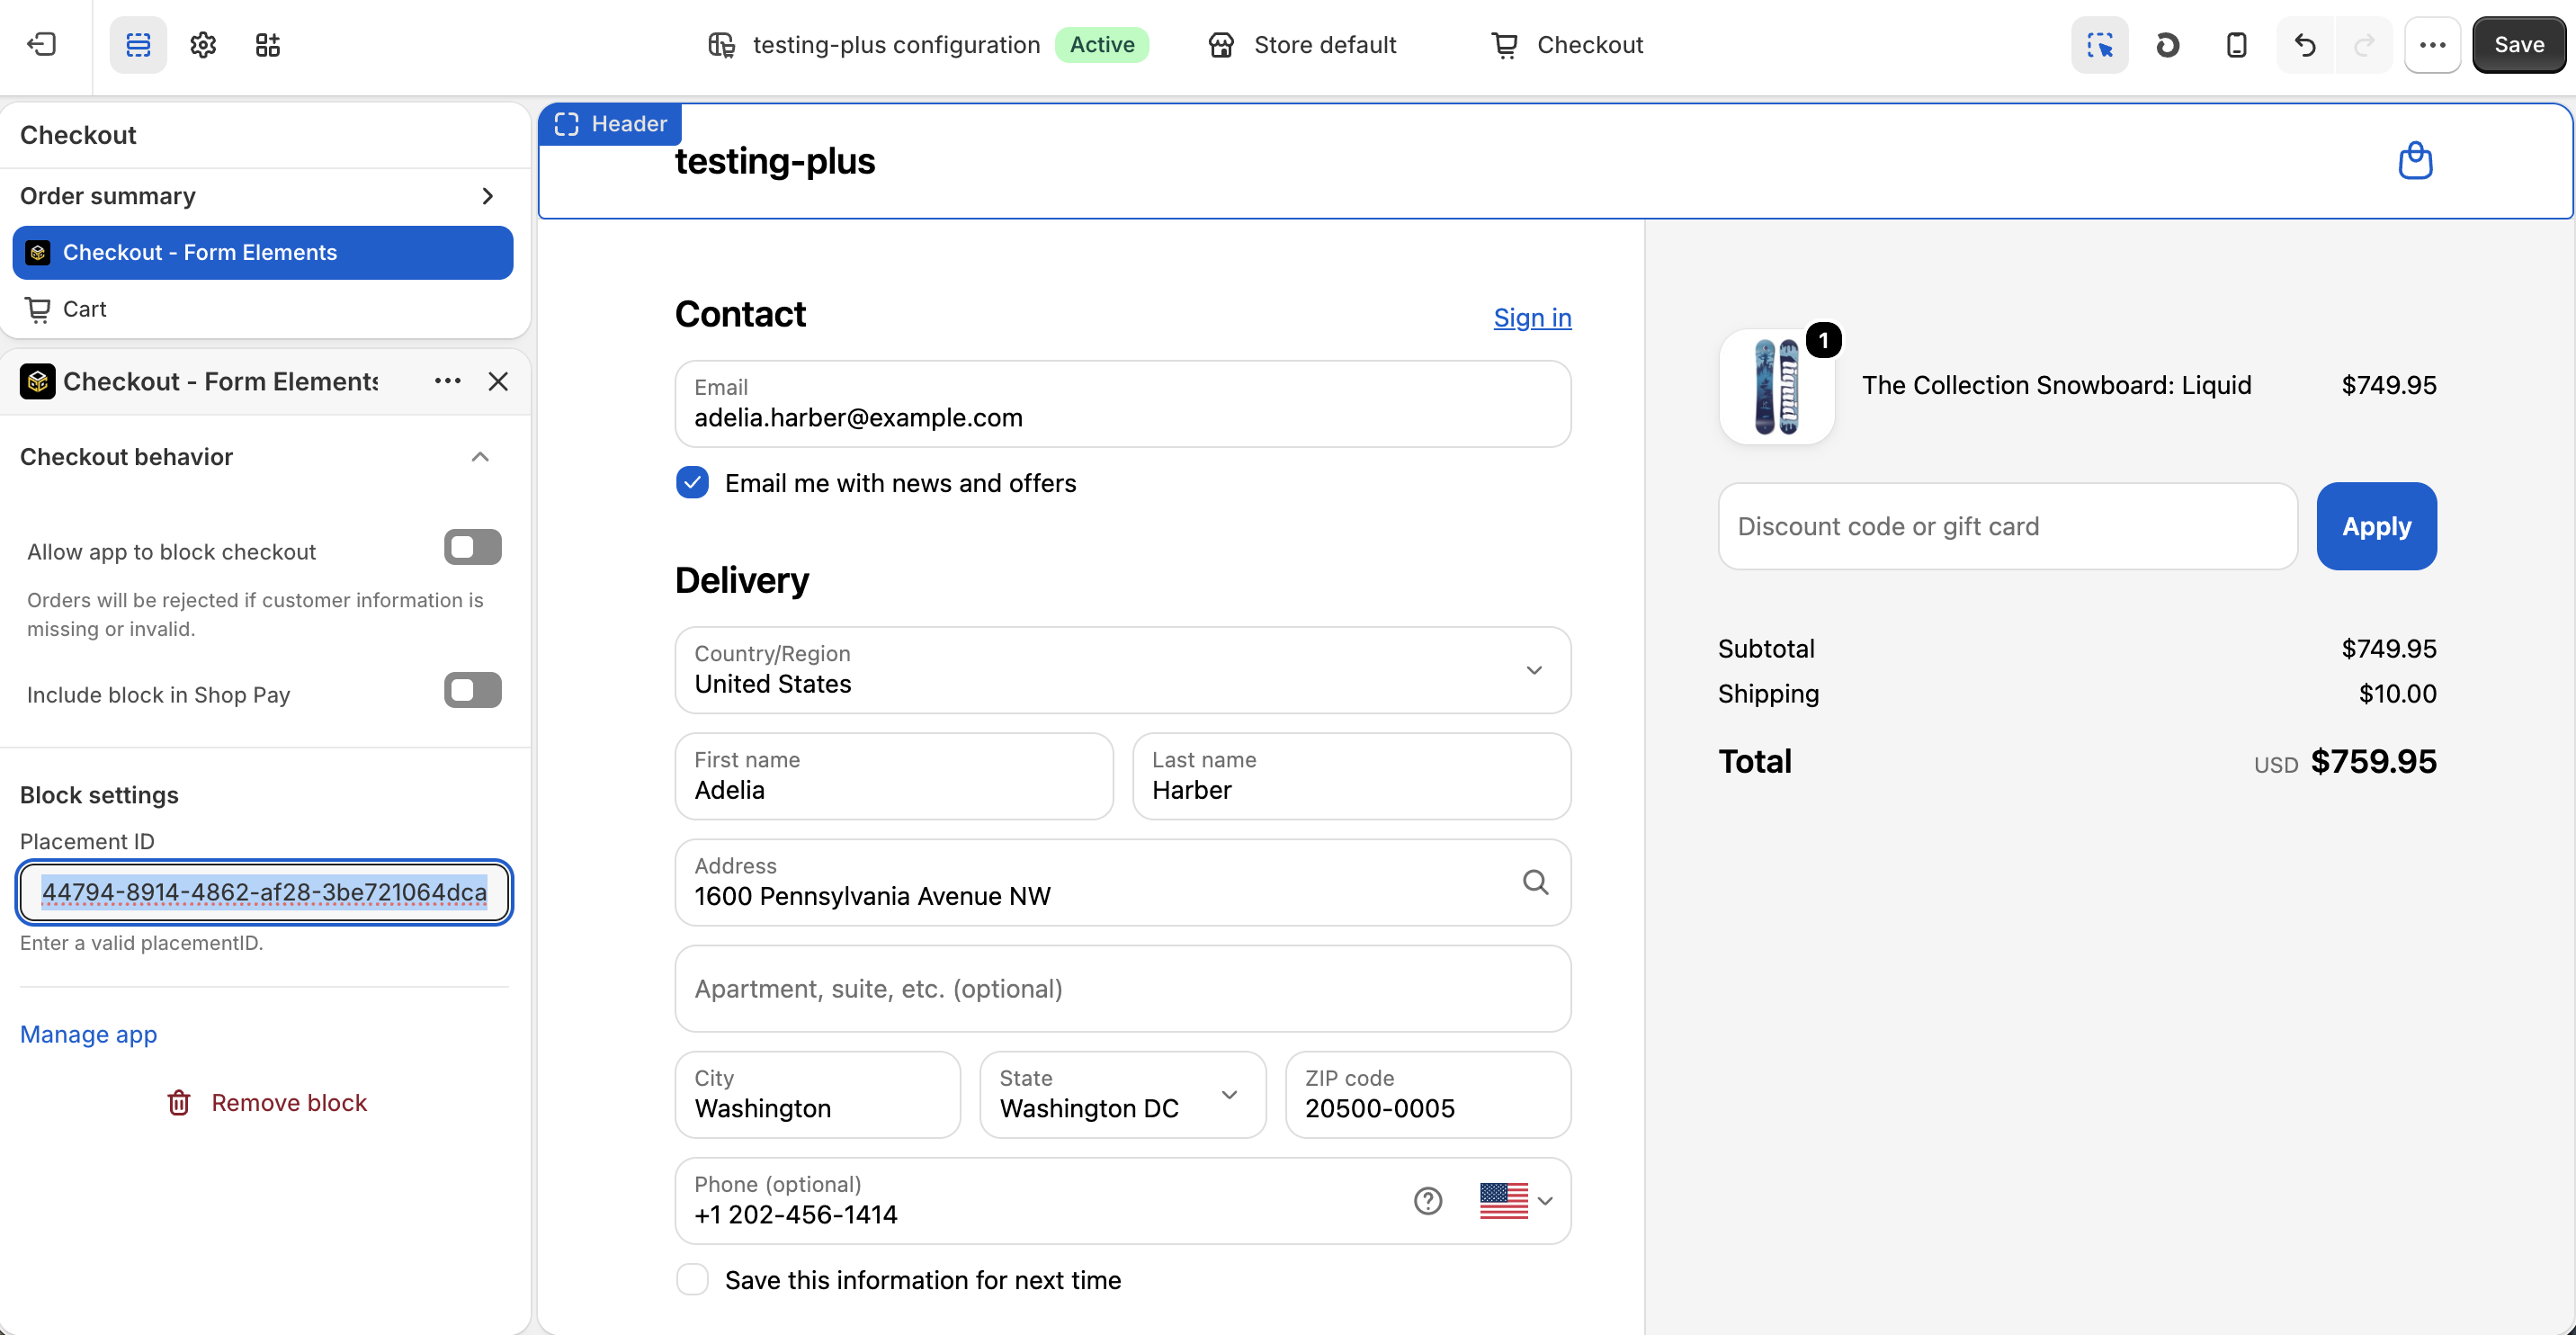Click the Discount code or gift card field

point(2007,526)
